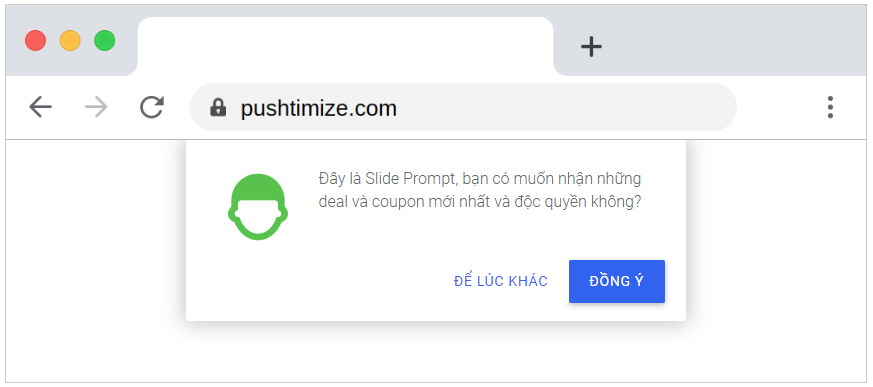Click blank page area below the prompt
Screen dimensions: 873x387
pos(436,352)
